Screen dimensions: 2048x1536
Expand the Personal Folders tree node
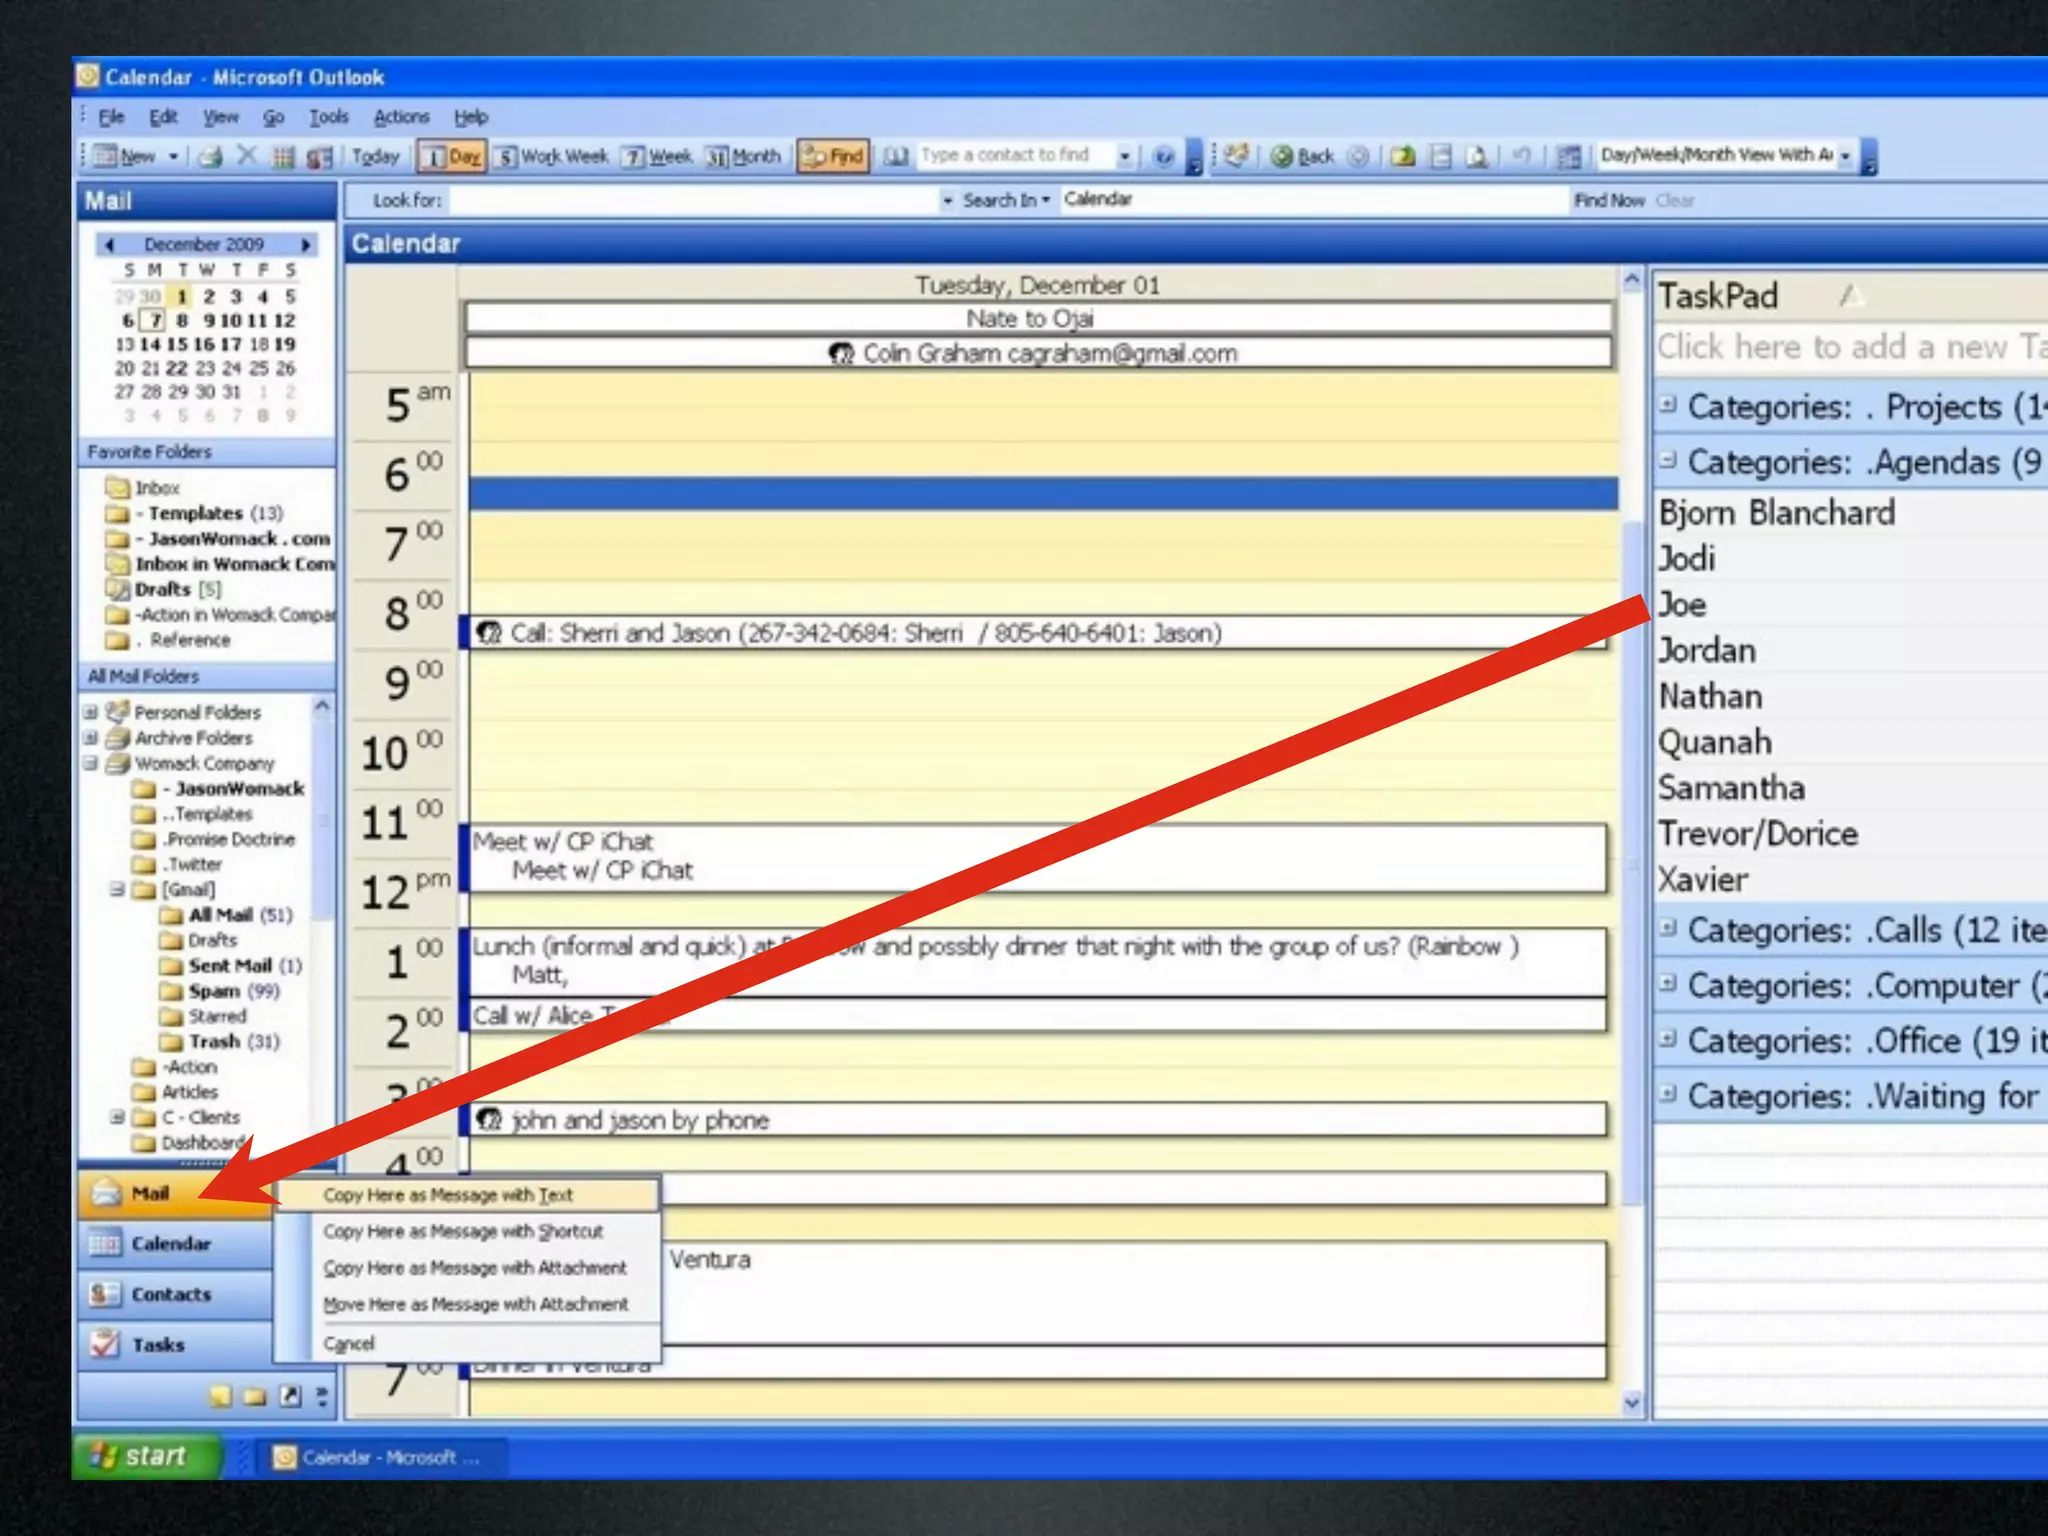(x=90, y=712)
